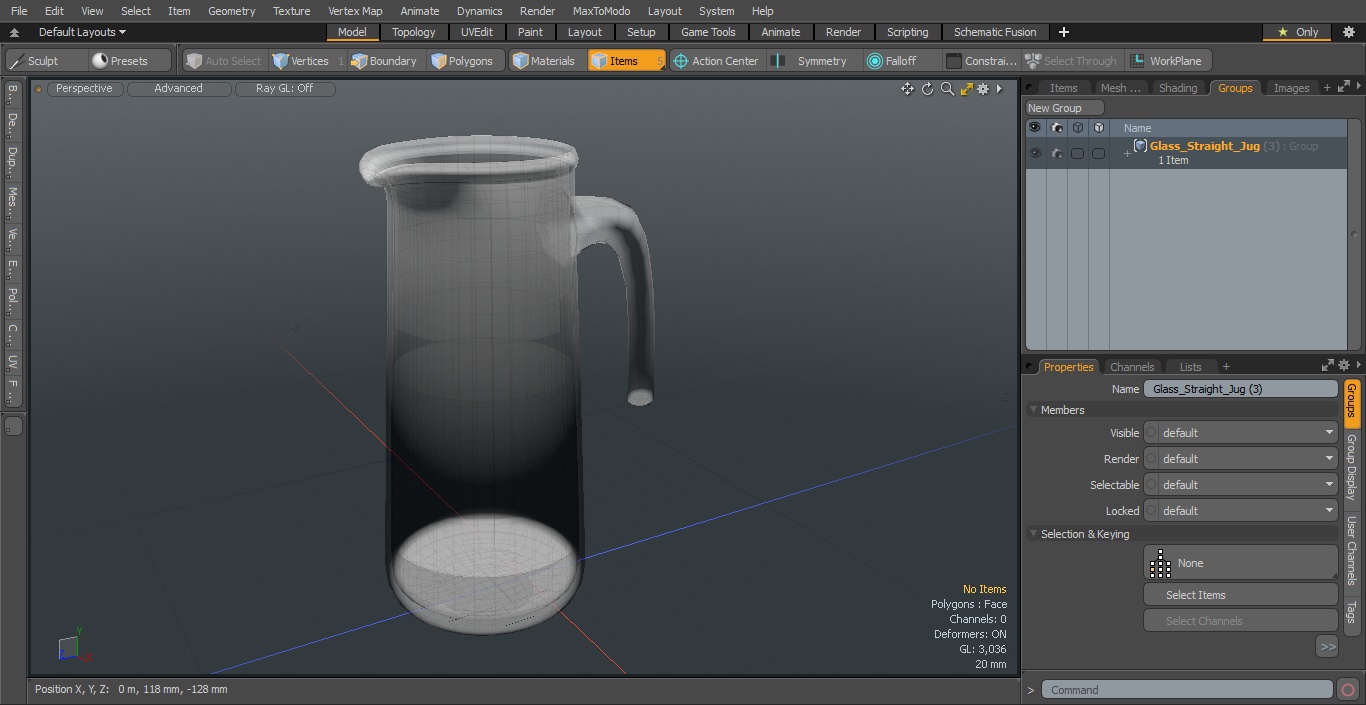The width and height of the screenshot is (1366, 705).
Task: Click the home arrow icon beside Default Layouts
Action: click(15, 32)
